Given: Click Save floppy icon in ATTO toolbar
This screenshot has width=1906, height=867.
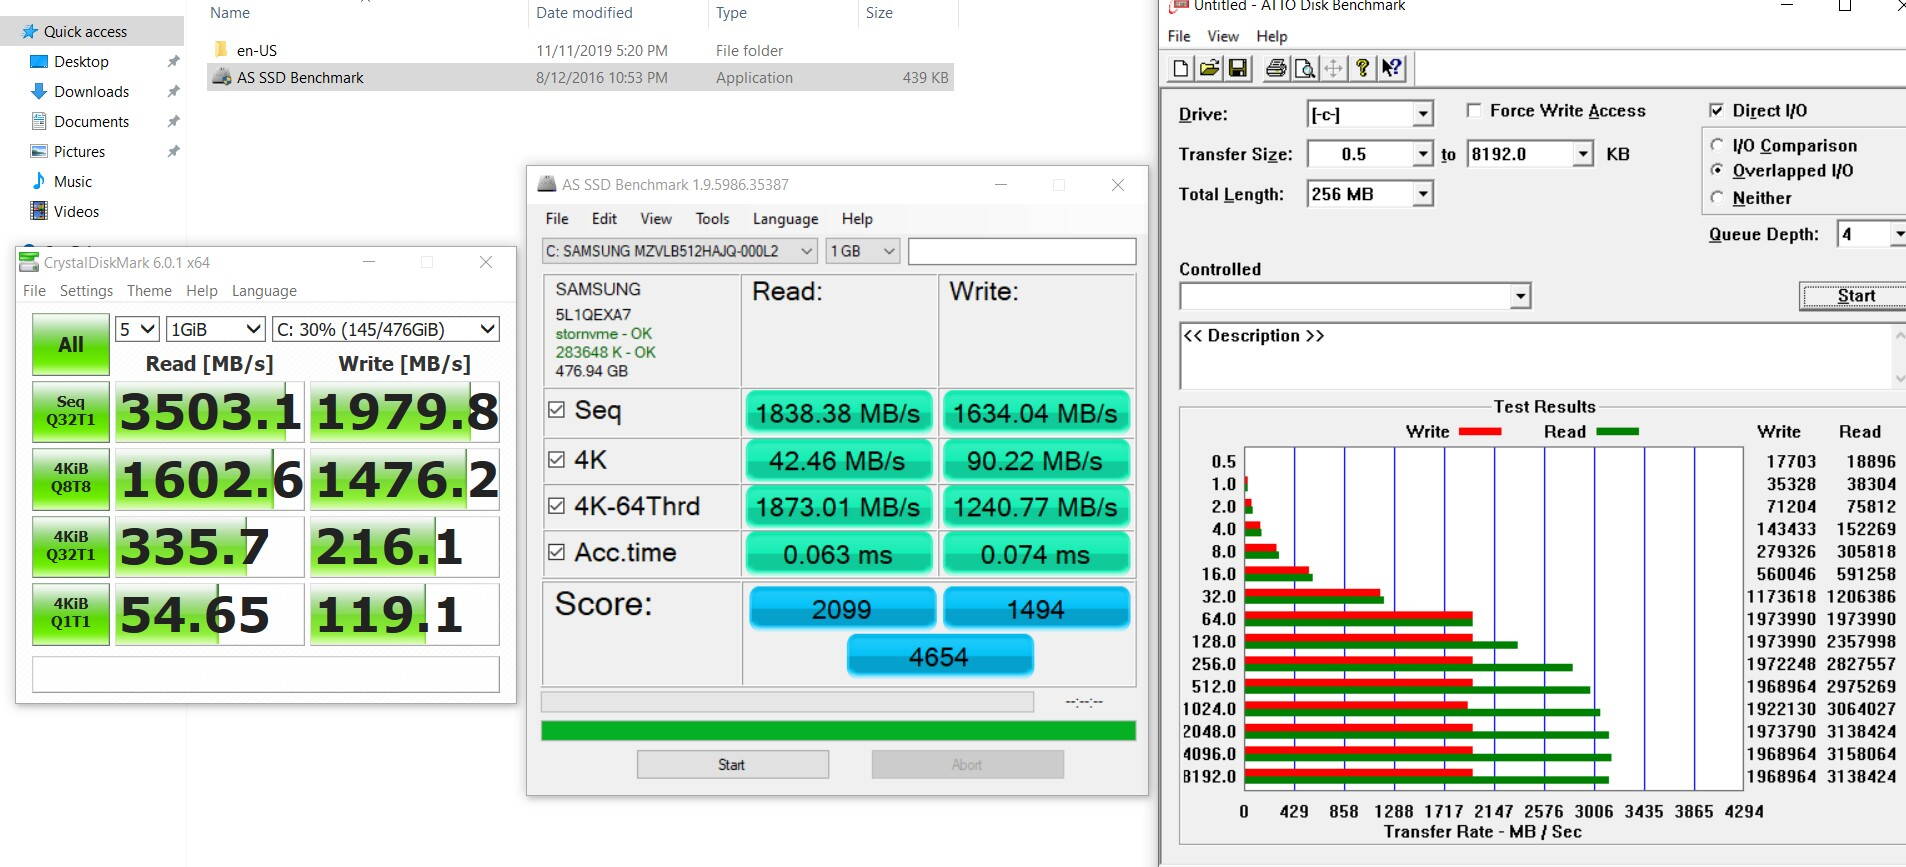Looking at the screenshot, I should coord(1238,68).
